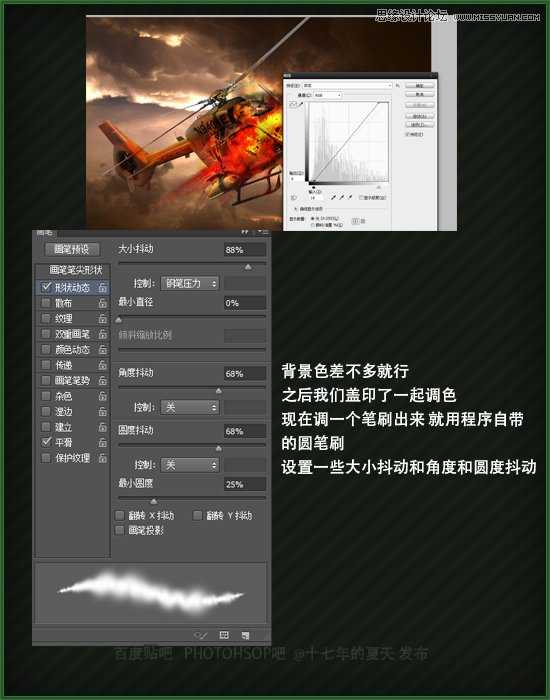This screenshot has width=550, height=700.
Task: Enable the 传递 transfer checkbox
Action: [x=46, y=365]
